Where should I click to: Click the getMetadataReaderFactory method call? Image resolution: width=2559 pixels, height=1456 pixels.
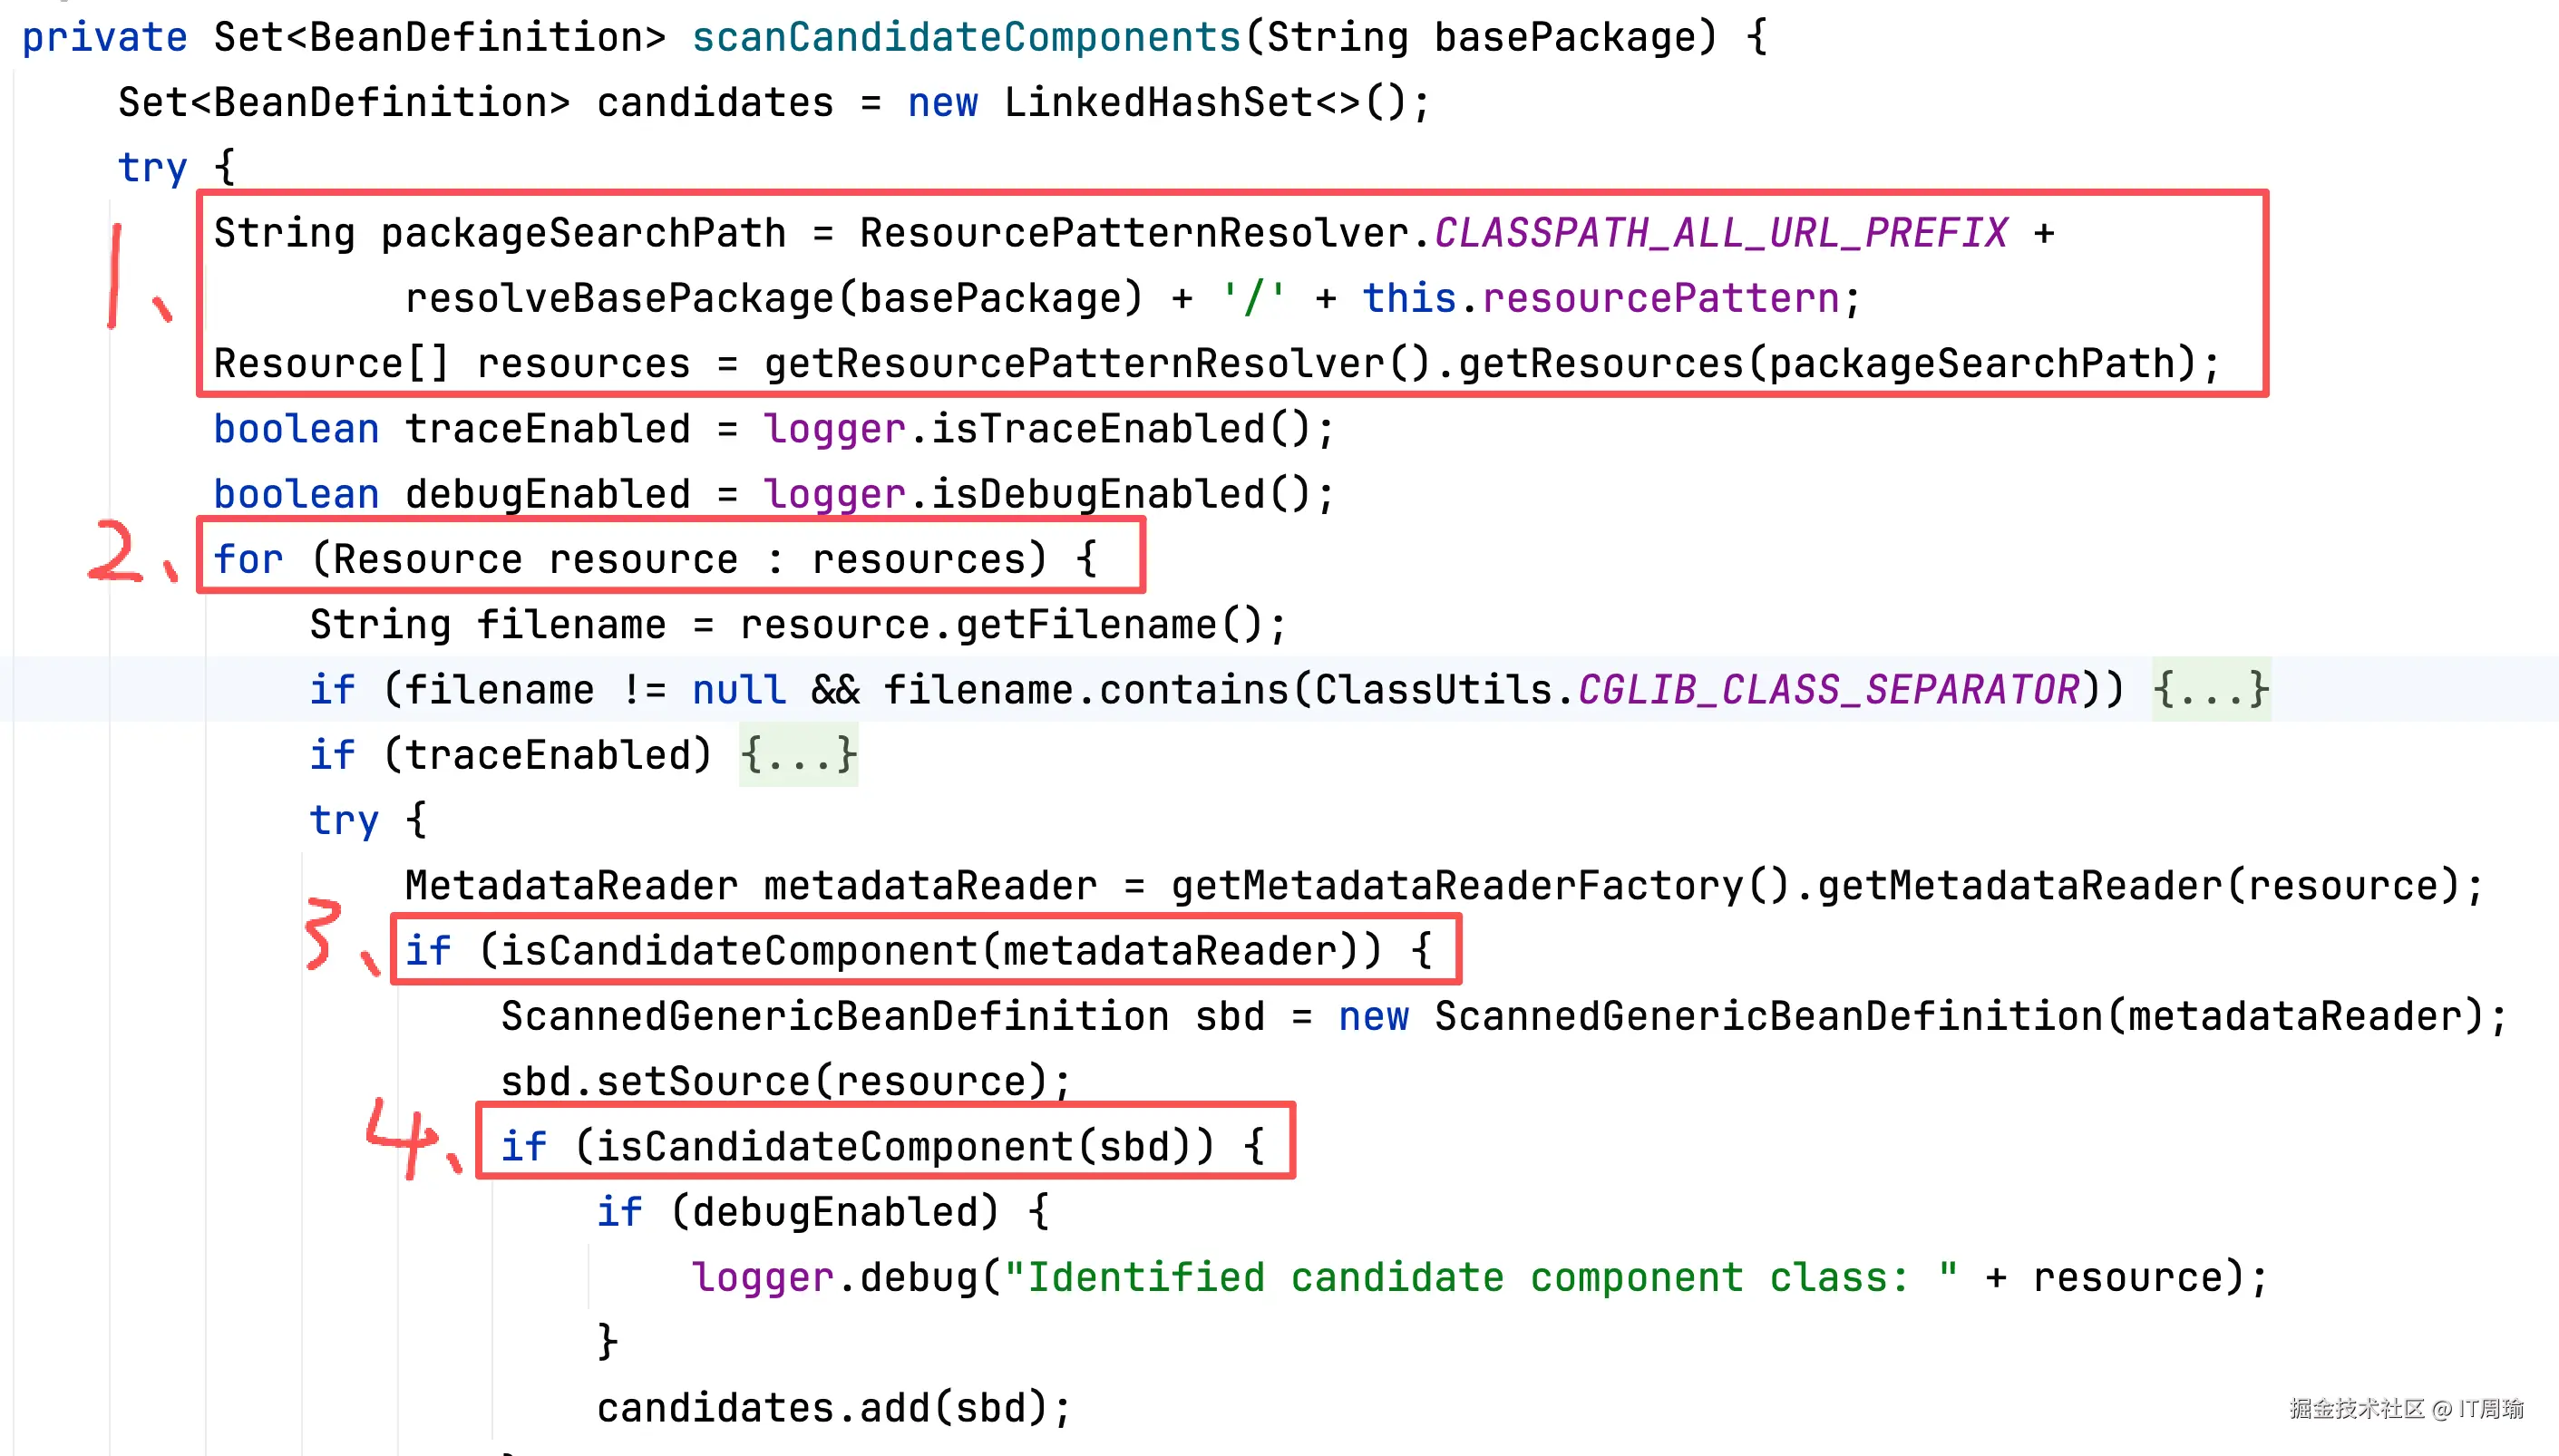[x=1456, y=886]
